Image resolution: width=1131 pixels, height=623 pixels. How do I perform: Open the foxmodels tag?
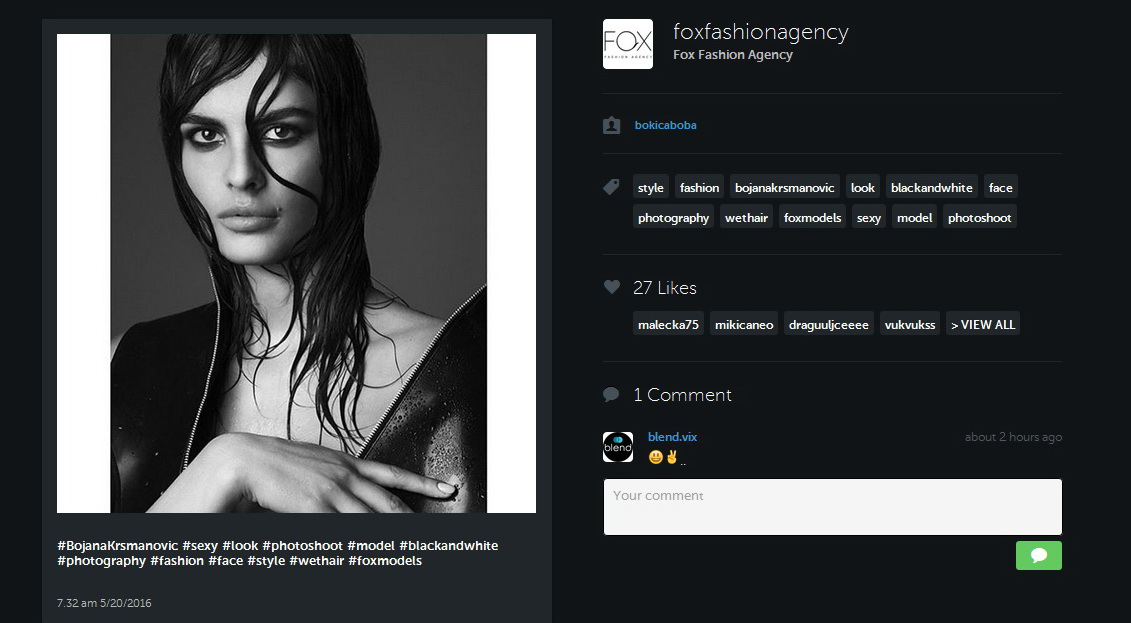[x=812, y=218]
